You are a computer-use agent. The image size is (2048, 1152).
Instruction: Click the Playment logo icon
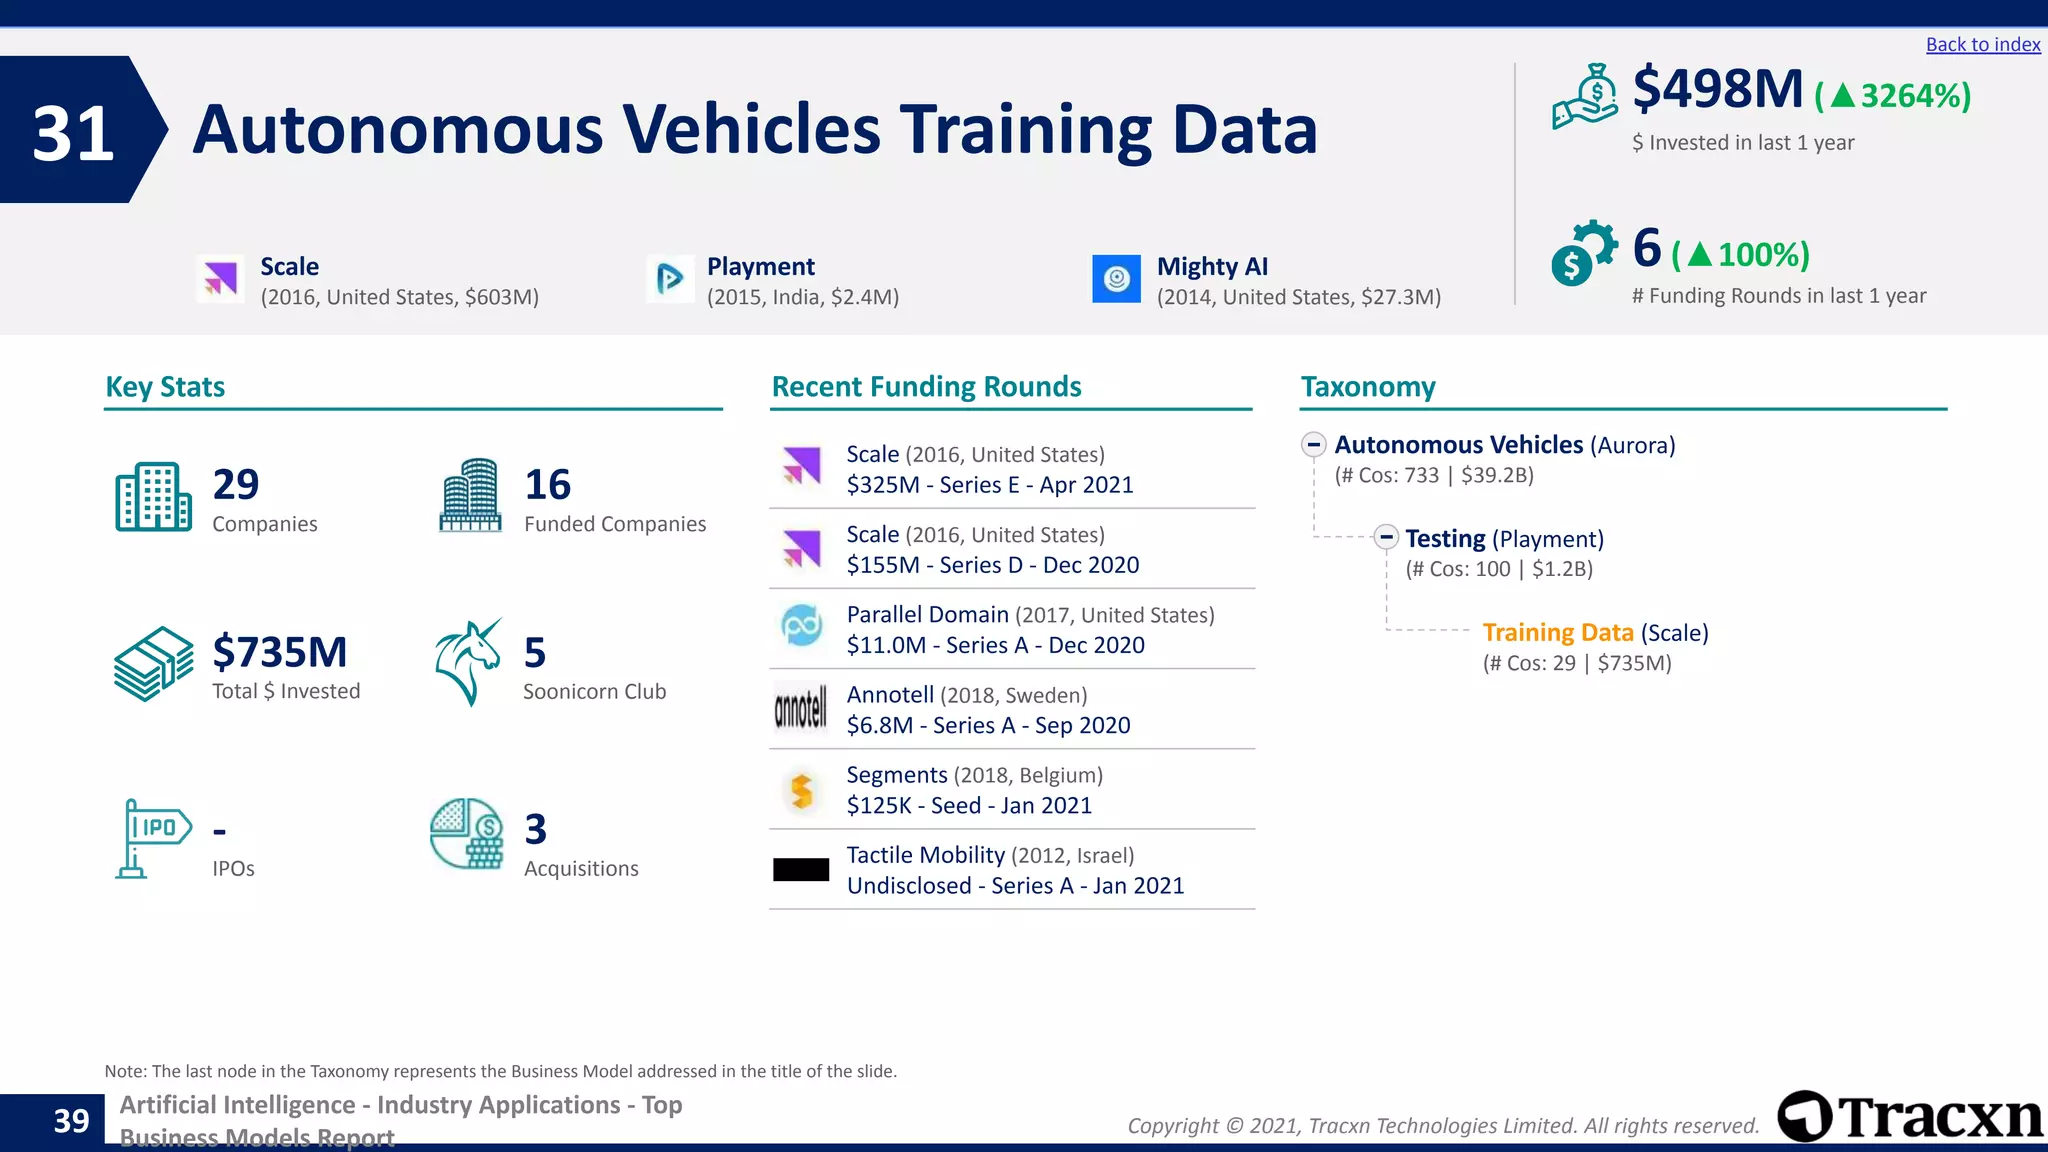(x=670, y=279)
